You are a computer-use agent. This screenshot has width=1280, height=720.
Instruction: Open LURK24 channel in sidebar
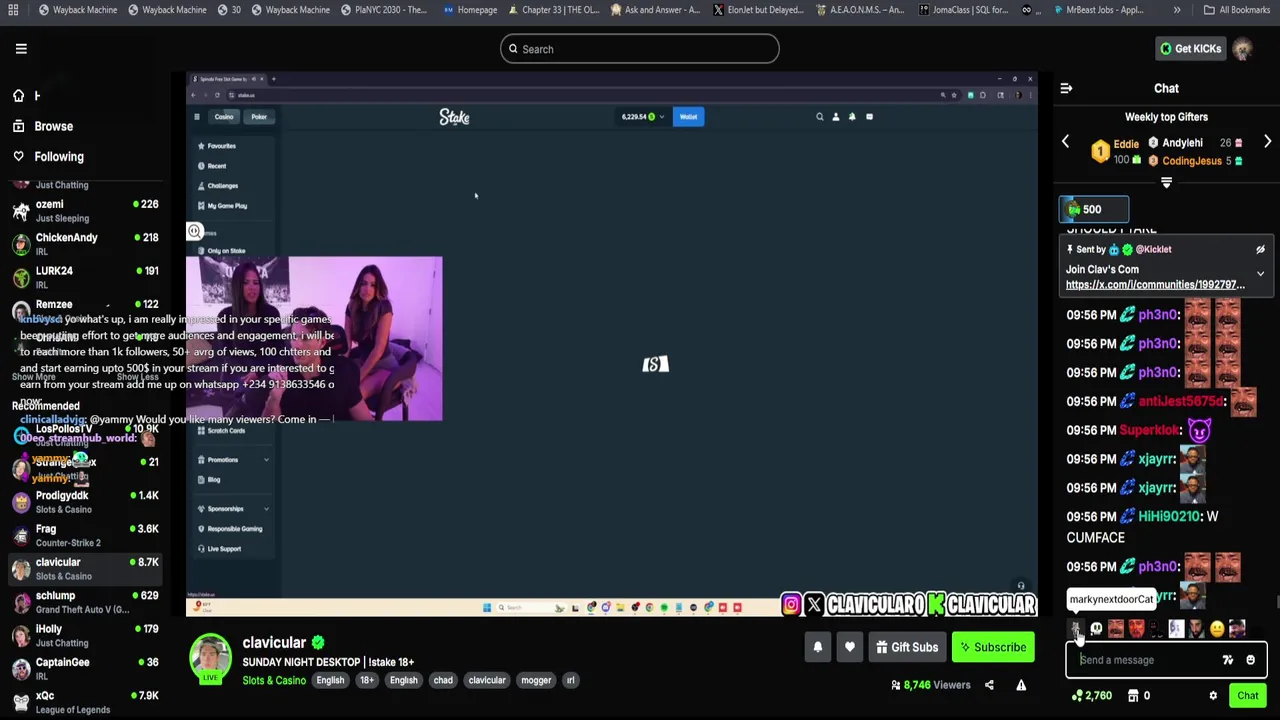pos(85,277)
